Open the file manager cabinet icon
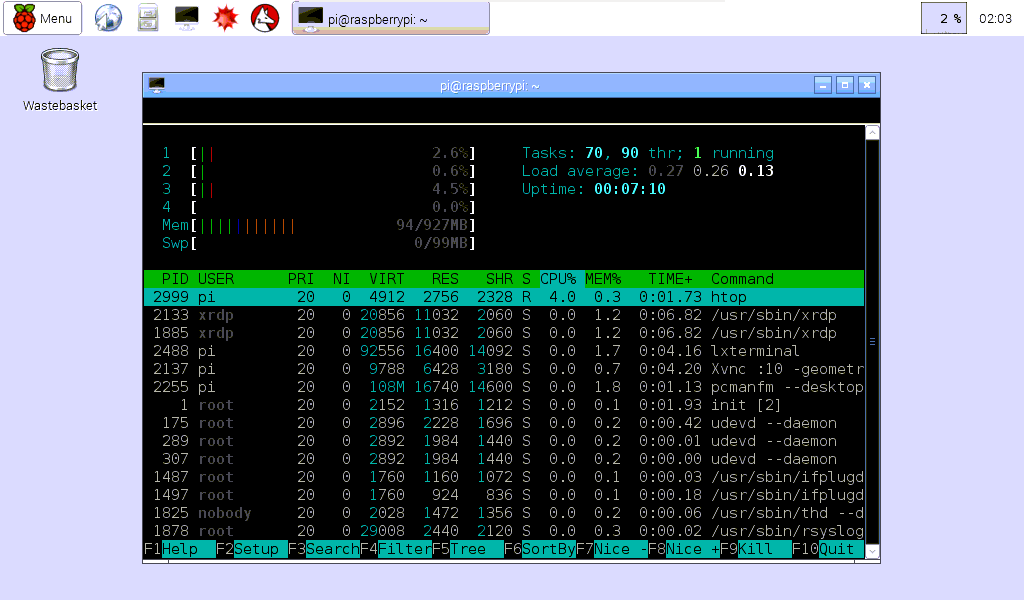Viewport: 1024px width, 600px height. click(148, 18)
